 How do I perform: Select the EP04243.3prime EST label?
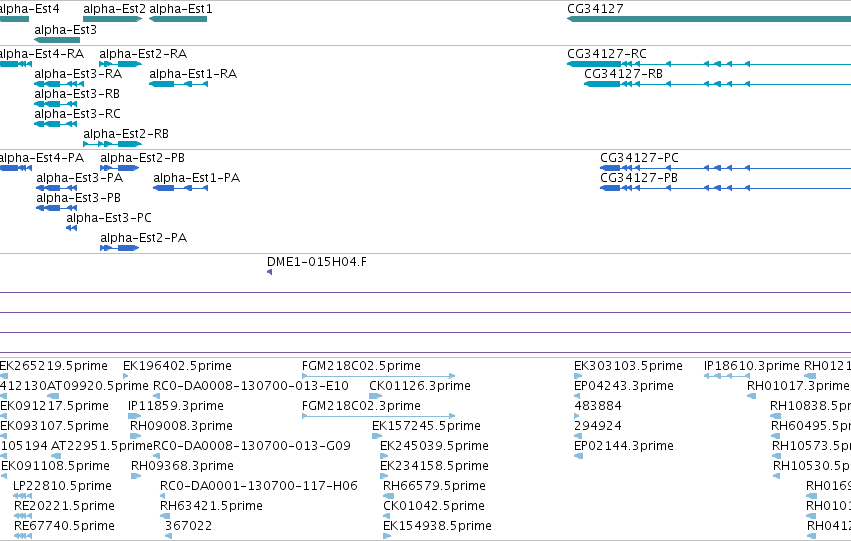click(x=624, y=386)
